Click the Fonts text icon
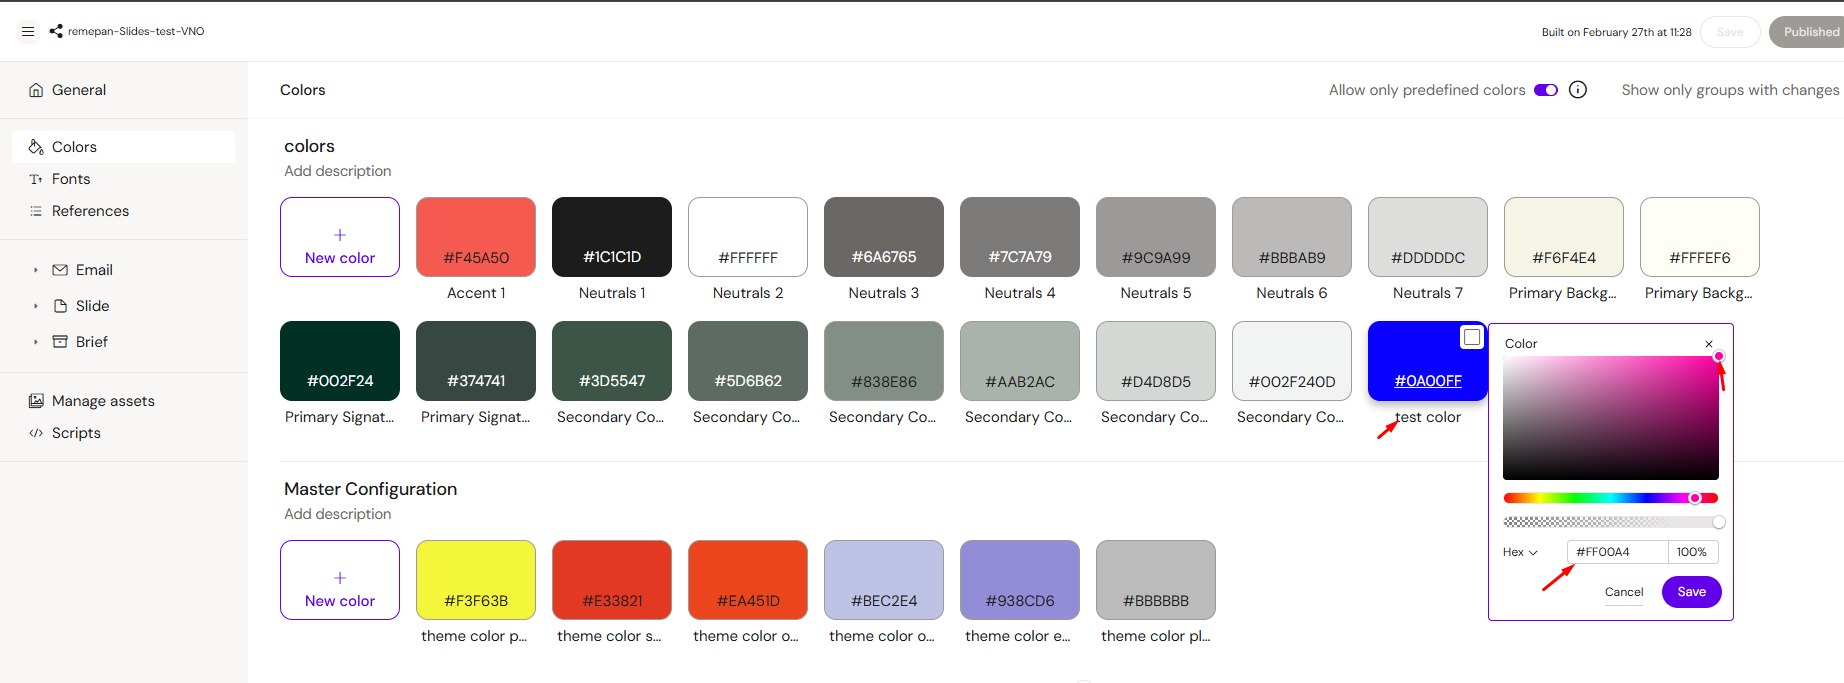Image resolution: width=1844 pixels, height=683 pixels. point(36,179)
